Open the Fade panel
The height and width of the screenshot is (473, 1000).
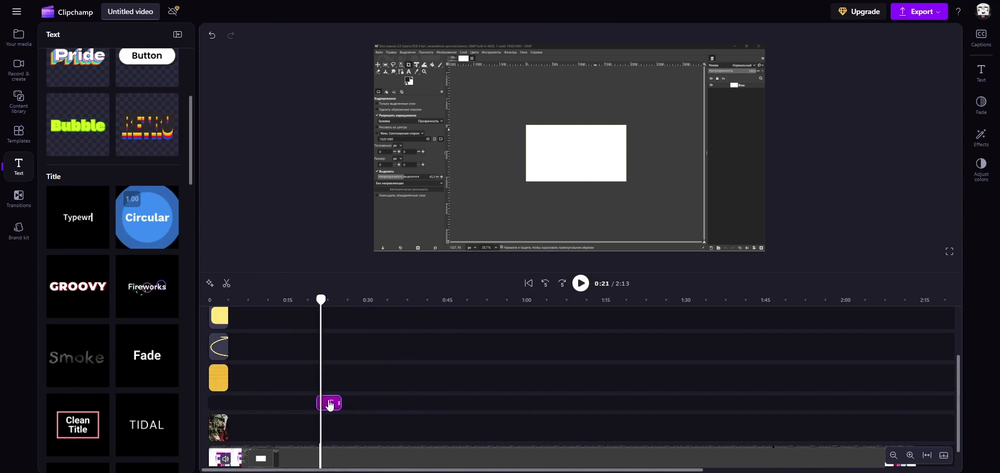click(981, 105)
